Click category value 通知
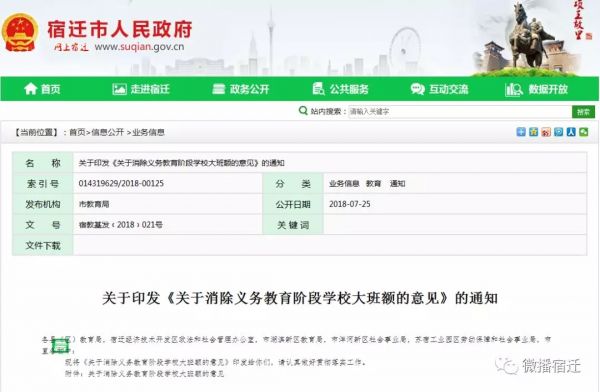Image resolution: width=600 pixels, height=392 pixels. [397, 184]
